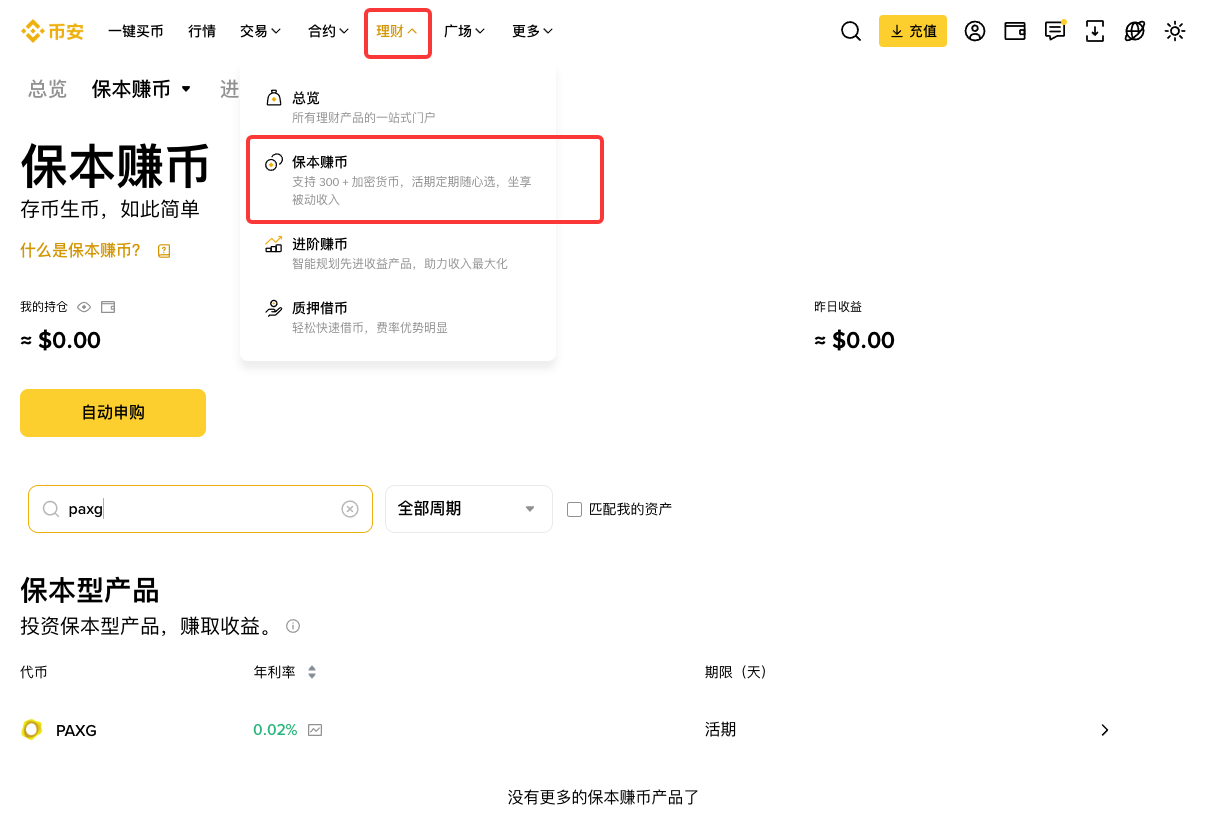
Task: Open the user profile icon
Action: coord(975,31)
